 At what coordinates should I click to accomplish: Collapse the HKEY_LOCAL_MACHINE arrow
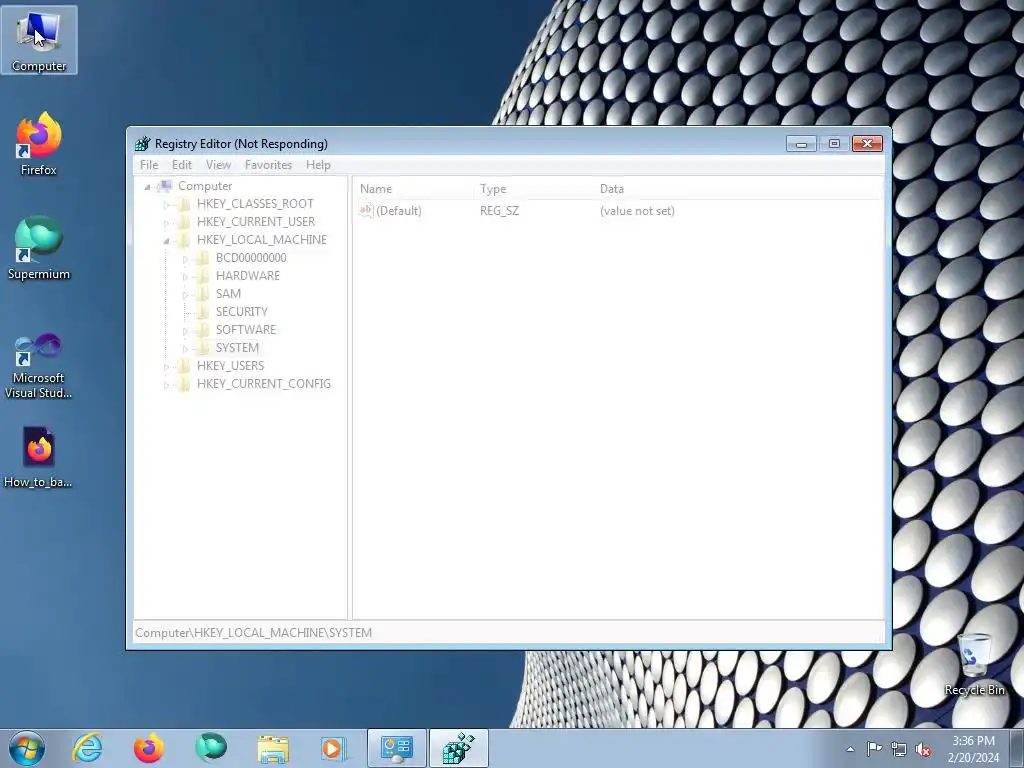pos(167,240)
